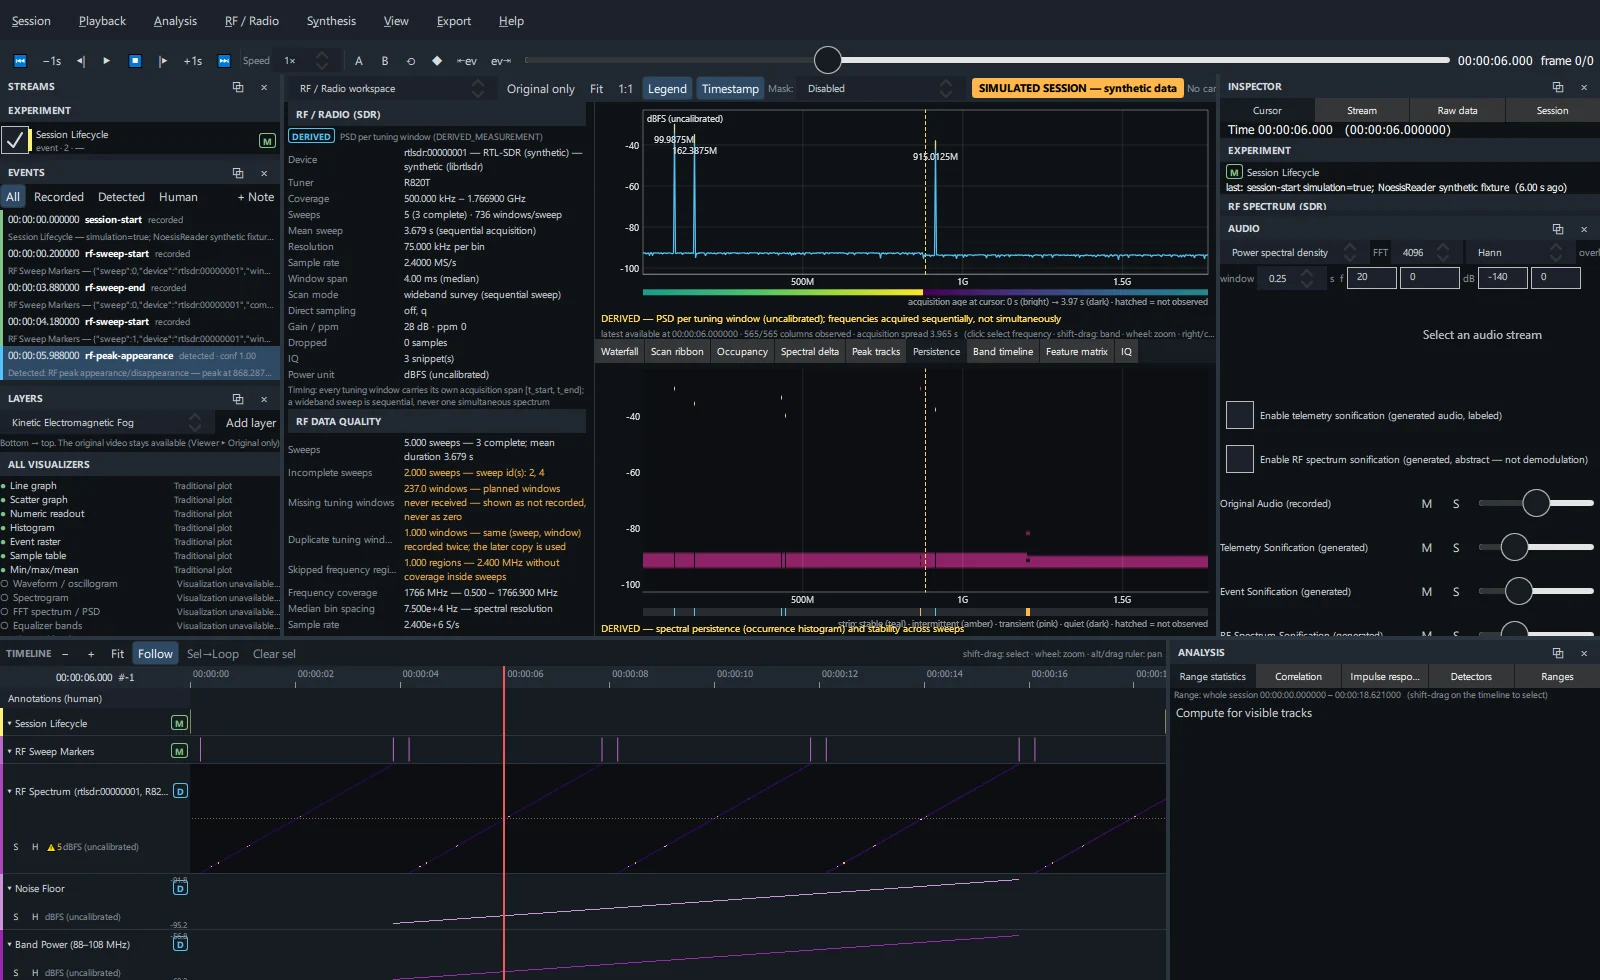The height and width of the screenshot is (980, 1600).
Task: Step one frame back icon
Action: 81,61
